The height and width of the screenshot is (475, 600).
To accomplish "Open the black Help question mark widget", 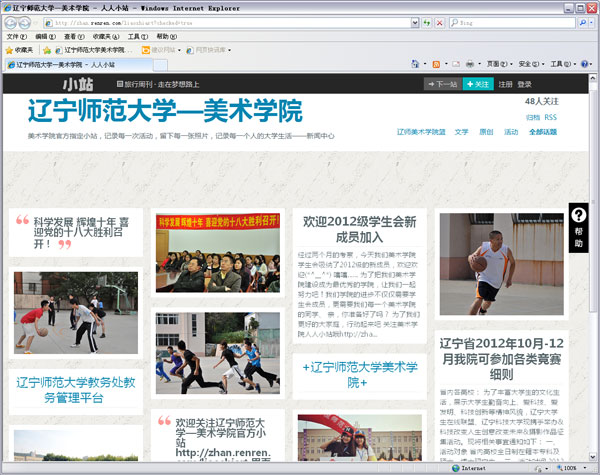I will pos(579,226).
